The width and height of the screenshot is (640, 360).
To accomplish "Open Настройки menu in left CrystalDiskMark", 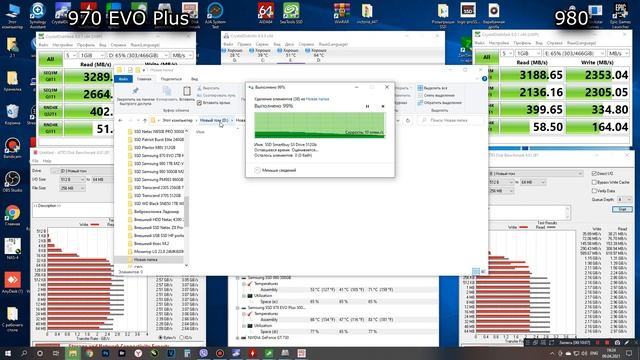I will [62, 45].
